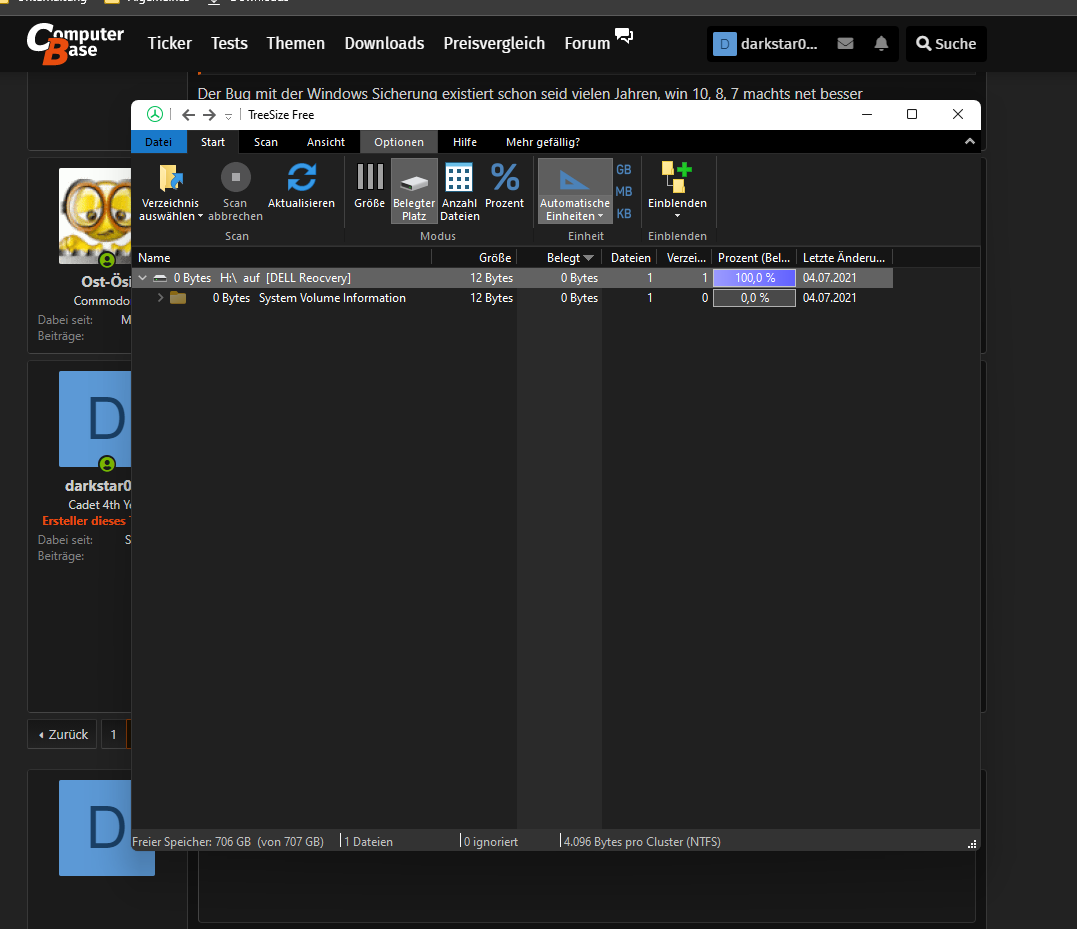Screen dimensions: 1077x929
Task: Click the window resize grip icon
Action: [x=972, y=844]
